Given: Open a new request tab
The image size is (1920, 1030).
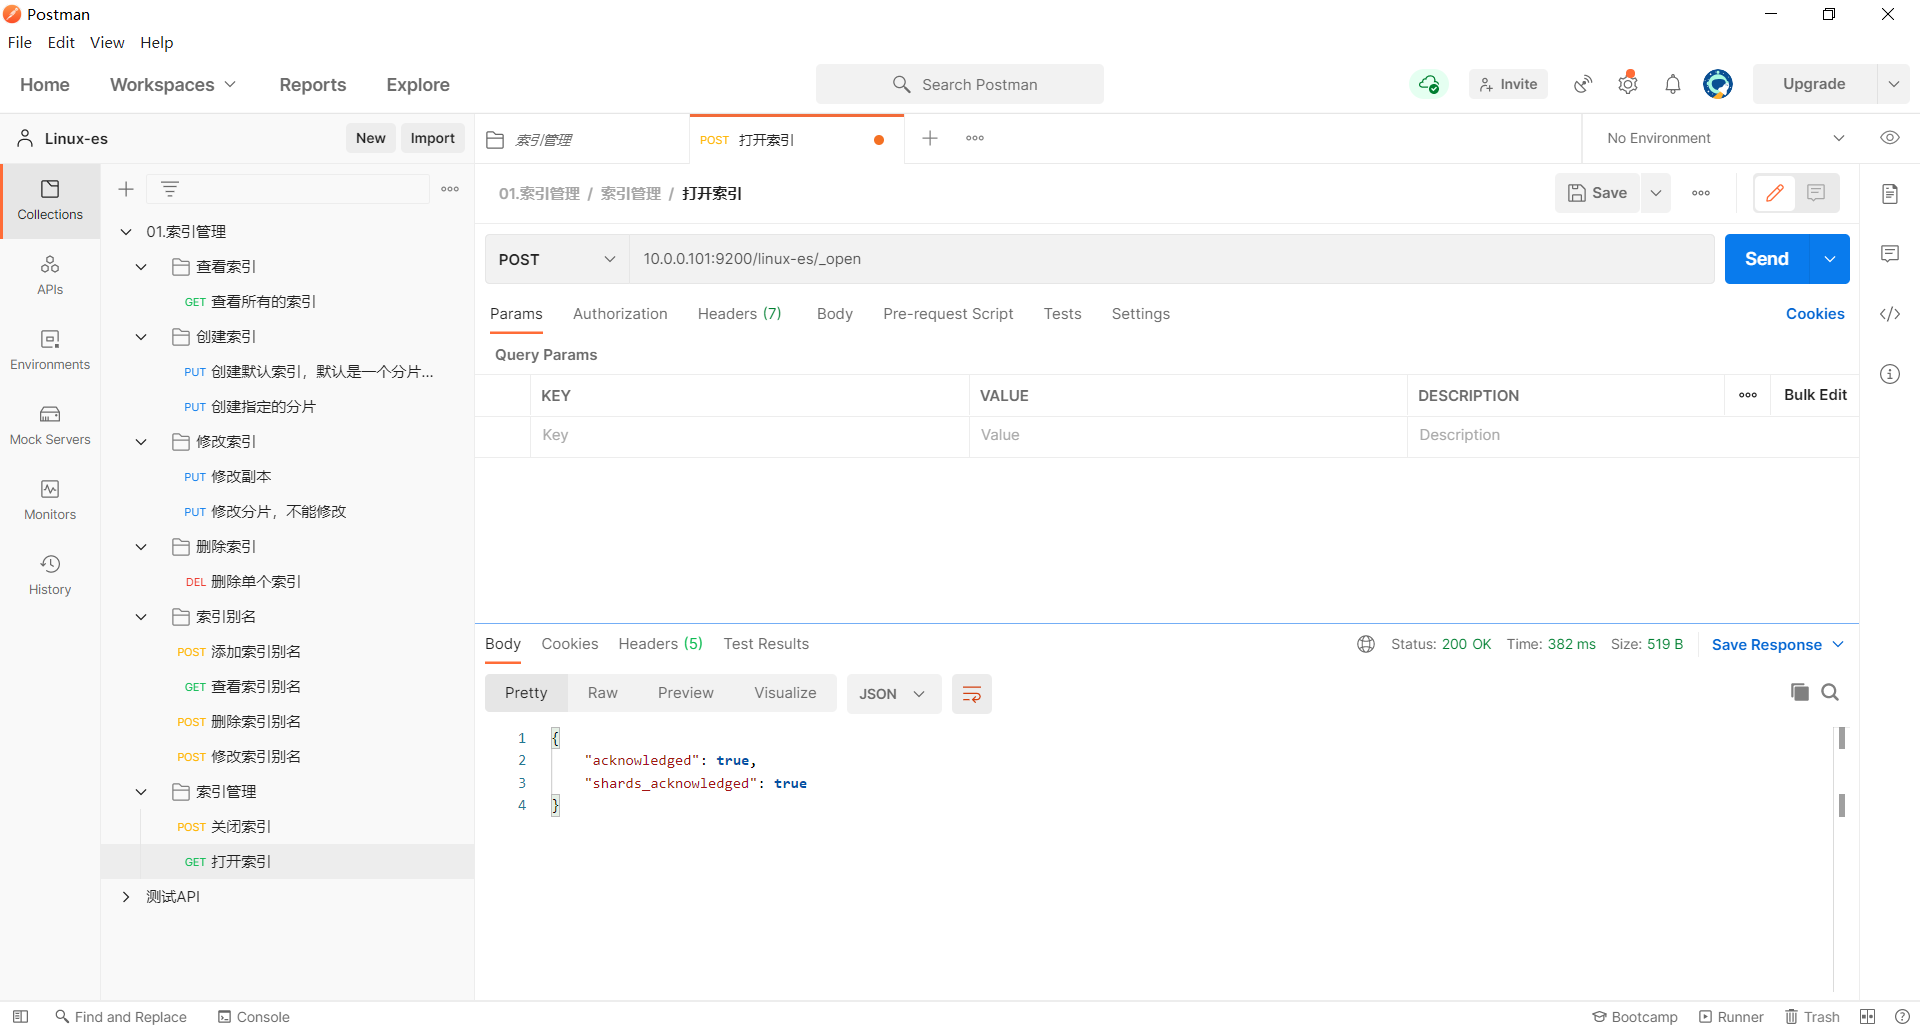Looking at the screenshot, I should [930, 138].
